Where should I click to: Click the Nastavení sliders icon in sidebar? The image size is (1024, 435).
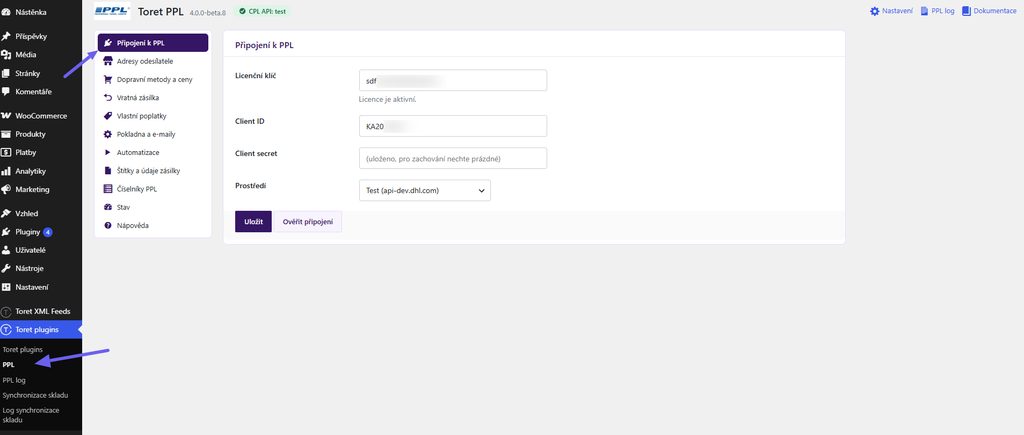[x=6, y=287]
